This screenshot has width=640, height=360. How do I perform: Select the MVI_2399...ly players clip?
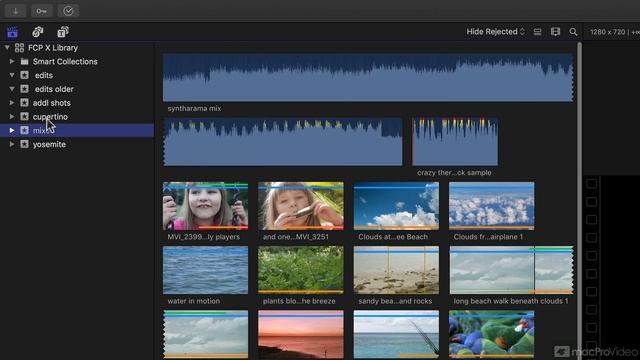(205, 206)
